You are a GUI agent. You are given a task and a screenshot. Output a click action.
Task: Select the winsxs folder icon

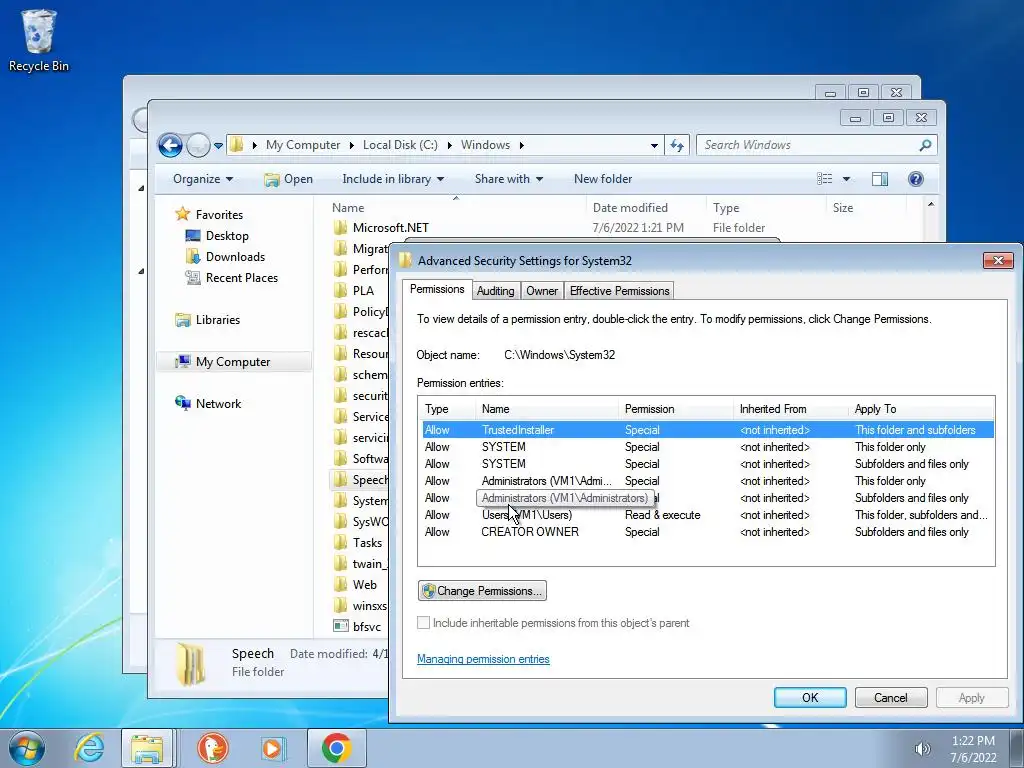(340, 605)
